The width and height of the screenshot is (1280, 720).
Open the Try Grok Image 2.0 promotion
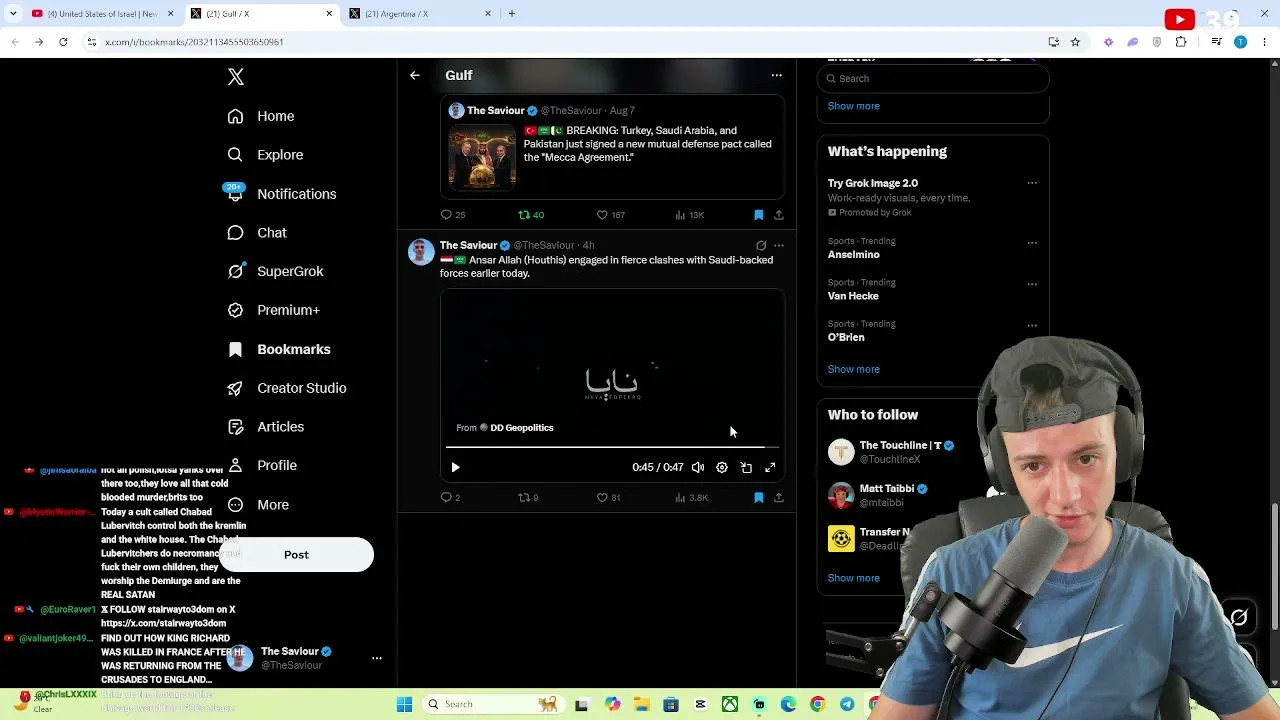click(x=873, y=183)
